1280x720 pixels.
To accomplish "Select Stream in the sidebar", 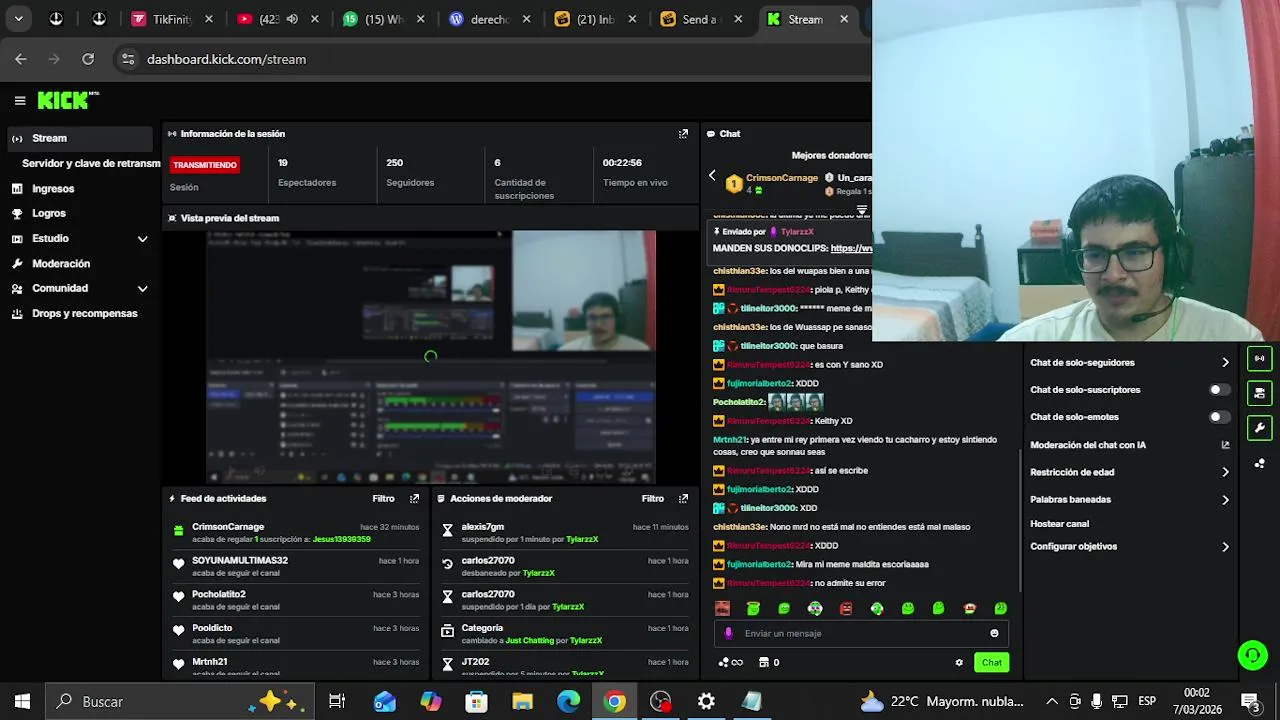I will (78, 138).
